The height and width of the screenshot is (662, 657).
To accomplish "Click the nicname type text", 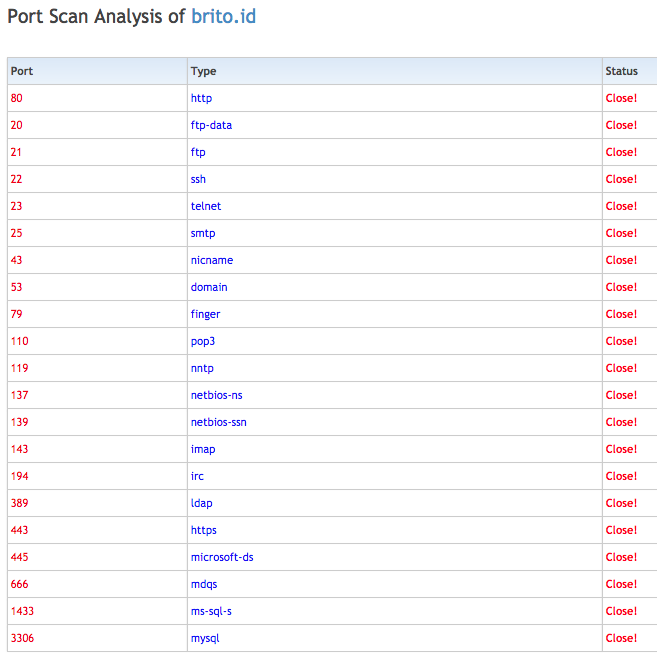I will [x=212, y=260].
